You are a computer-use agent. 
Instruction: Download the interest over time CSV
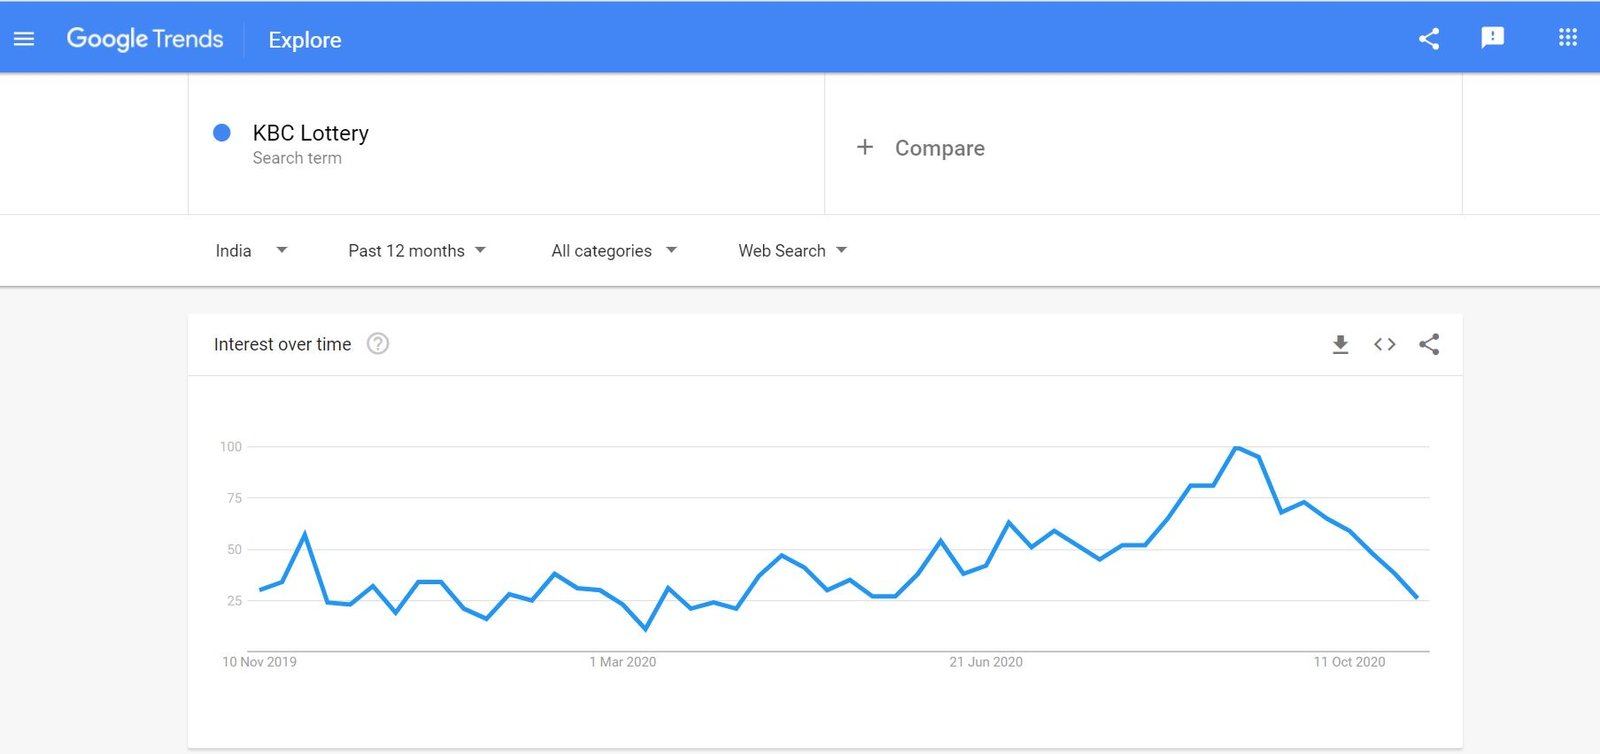[x=1340, y=345]
